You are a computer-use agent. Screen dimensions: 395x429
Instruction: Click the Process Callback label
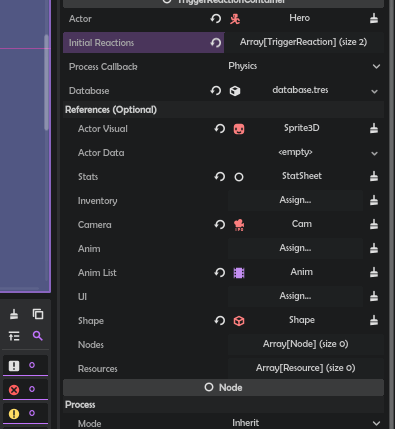[x=103, y=67]
